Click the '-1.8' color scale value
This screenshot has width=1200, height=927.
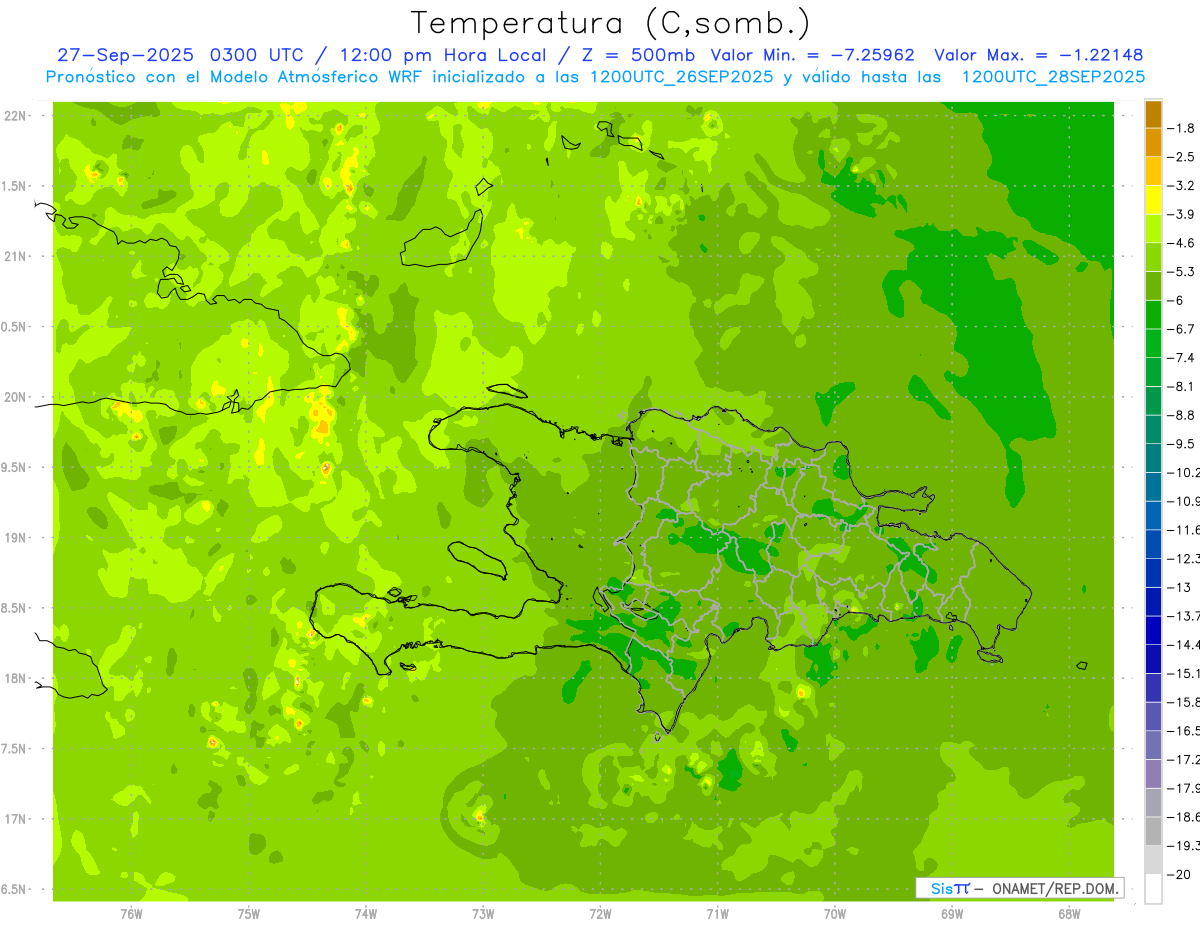pos(1183,128)
